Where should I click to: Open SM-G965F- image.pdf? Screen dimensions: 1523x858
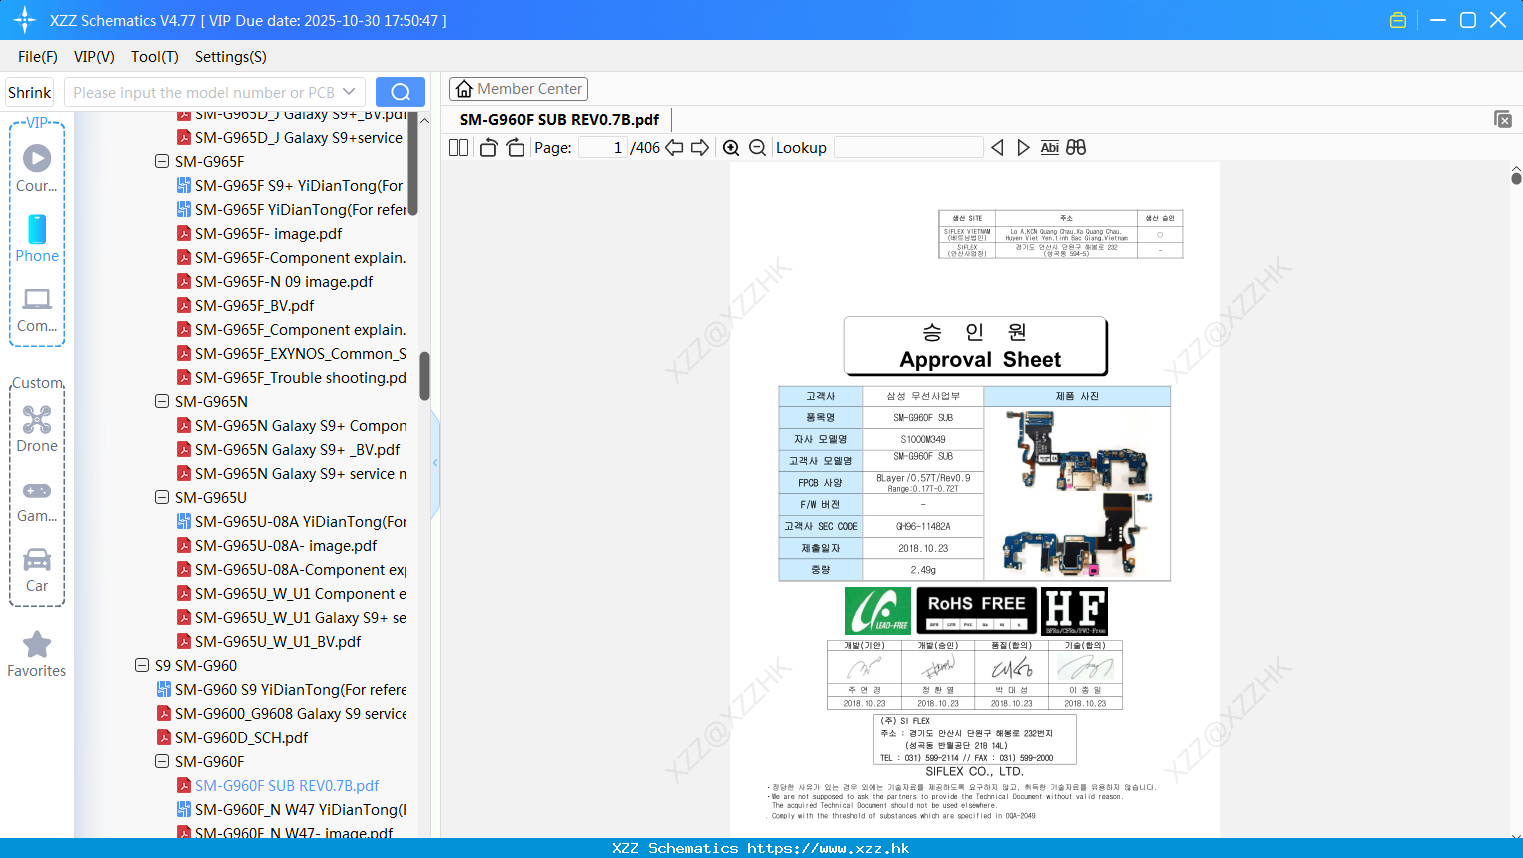(268, 233)
